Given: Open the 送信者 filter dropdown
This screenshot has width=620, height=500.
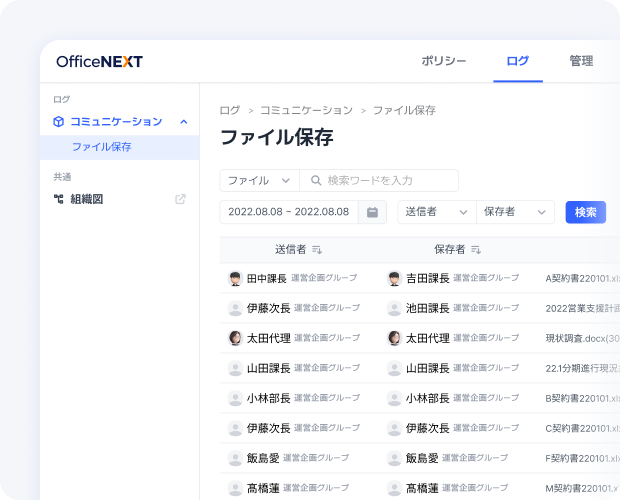Looking at the screenshot, I should click(x=436, y=212).
